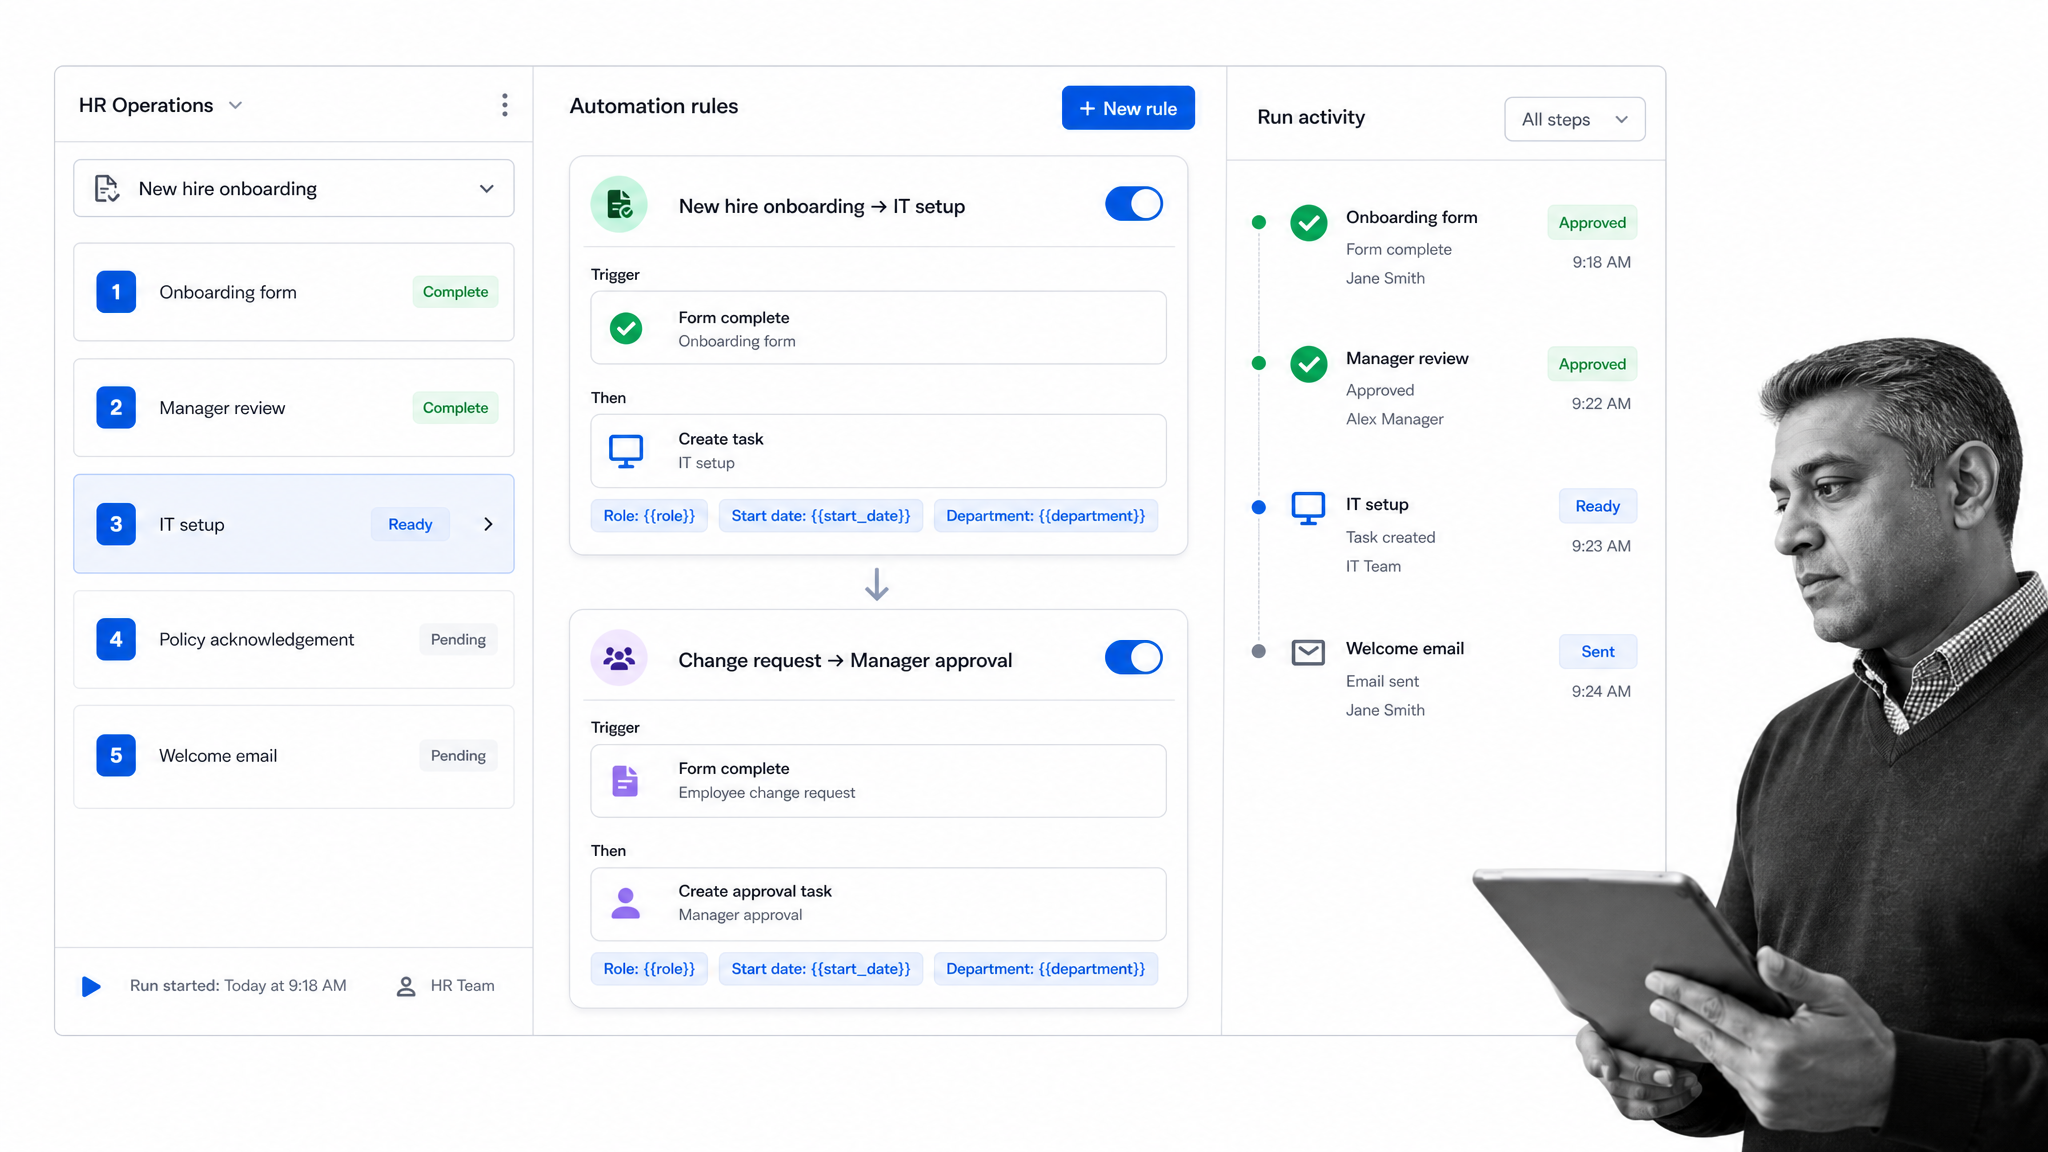Click Complete badge on Manager review step
Viewport: 2048px width, 1152px height.
pos(455,408)
